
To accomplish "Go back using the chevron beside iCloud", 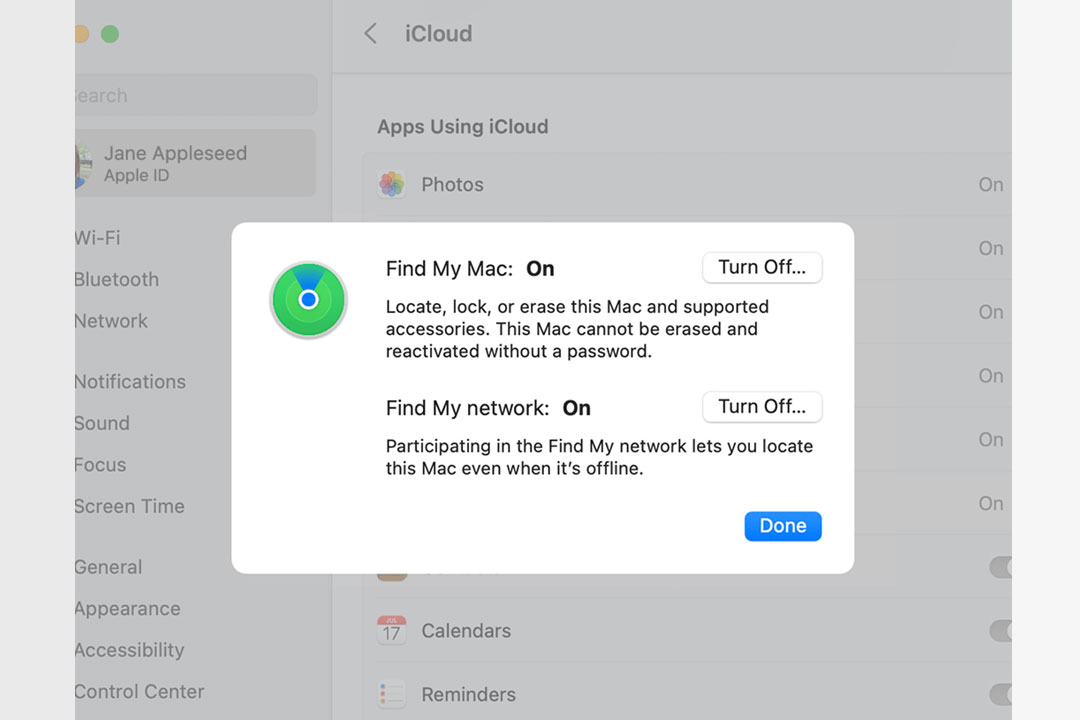I will click(371, 33).
